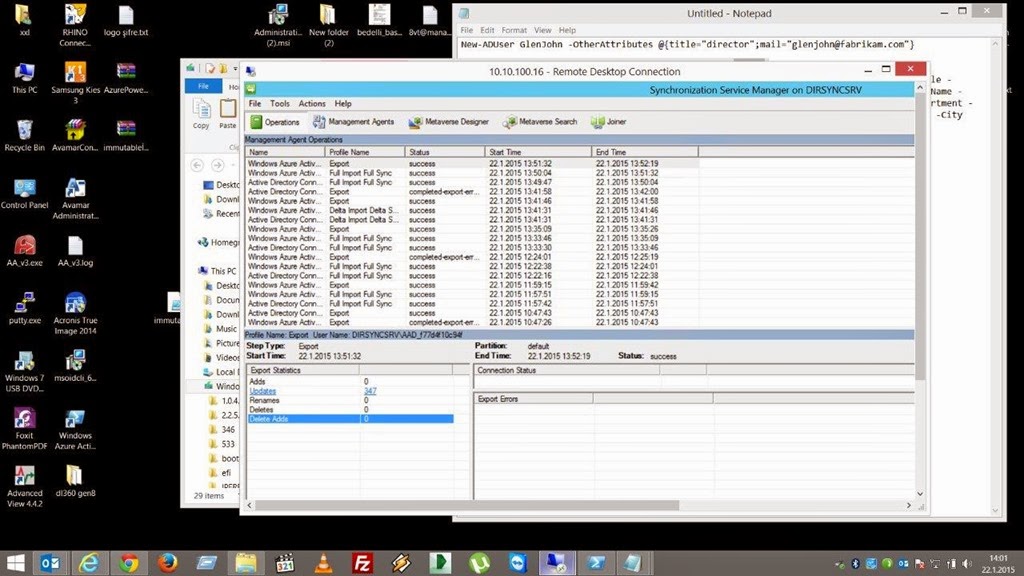Open Metaverse Search

click(540, 121)
